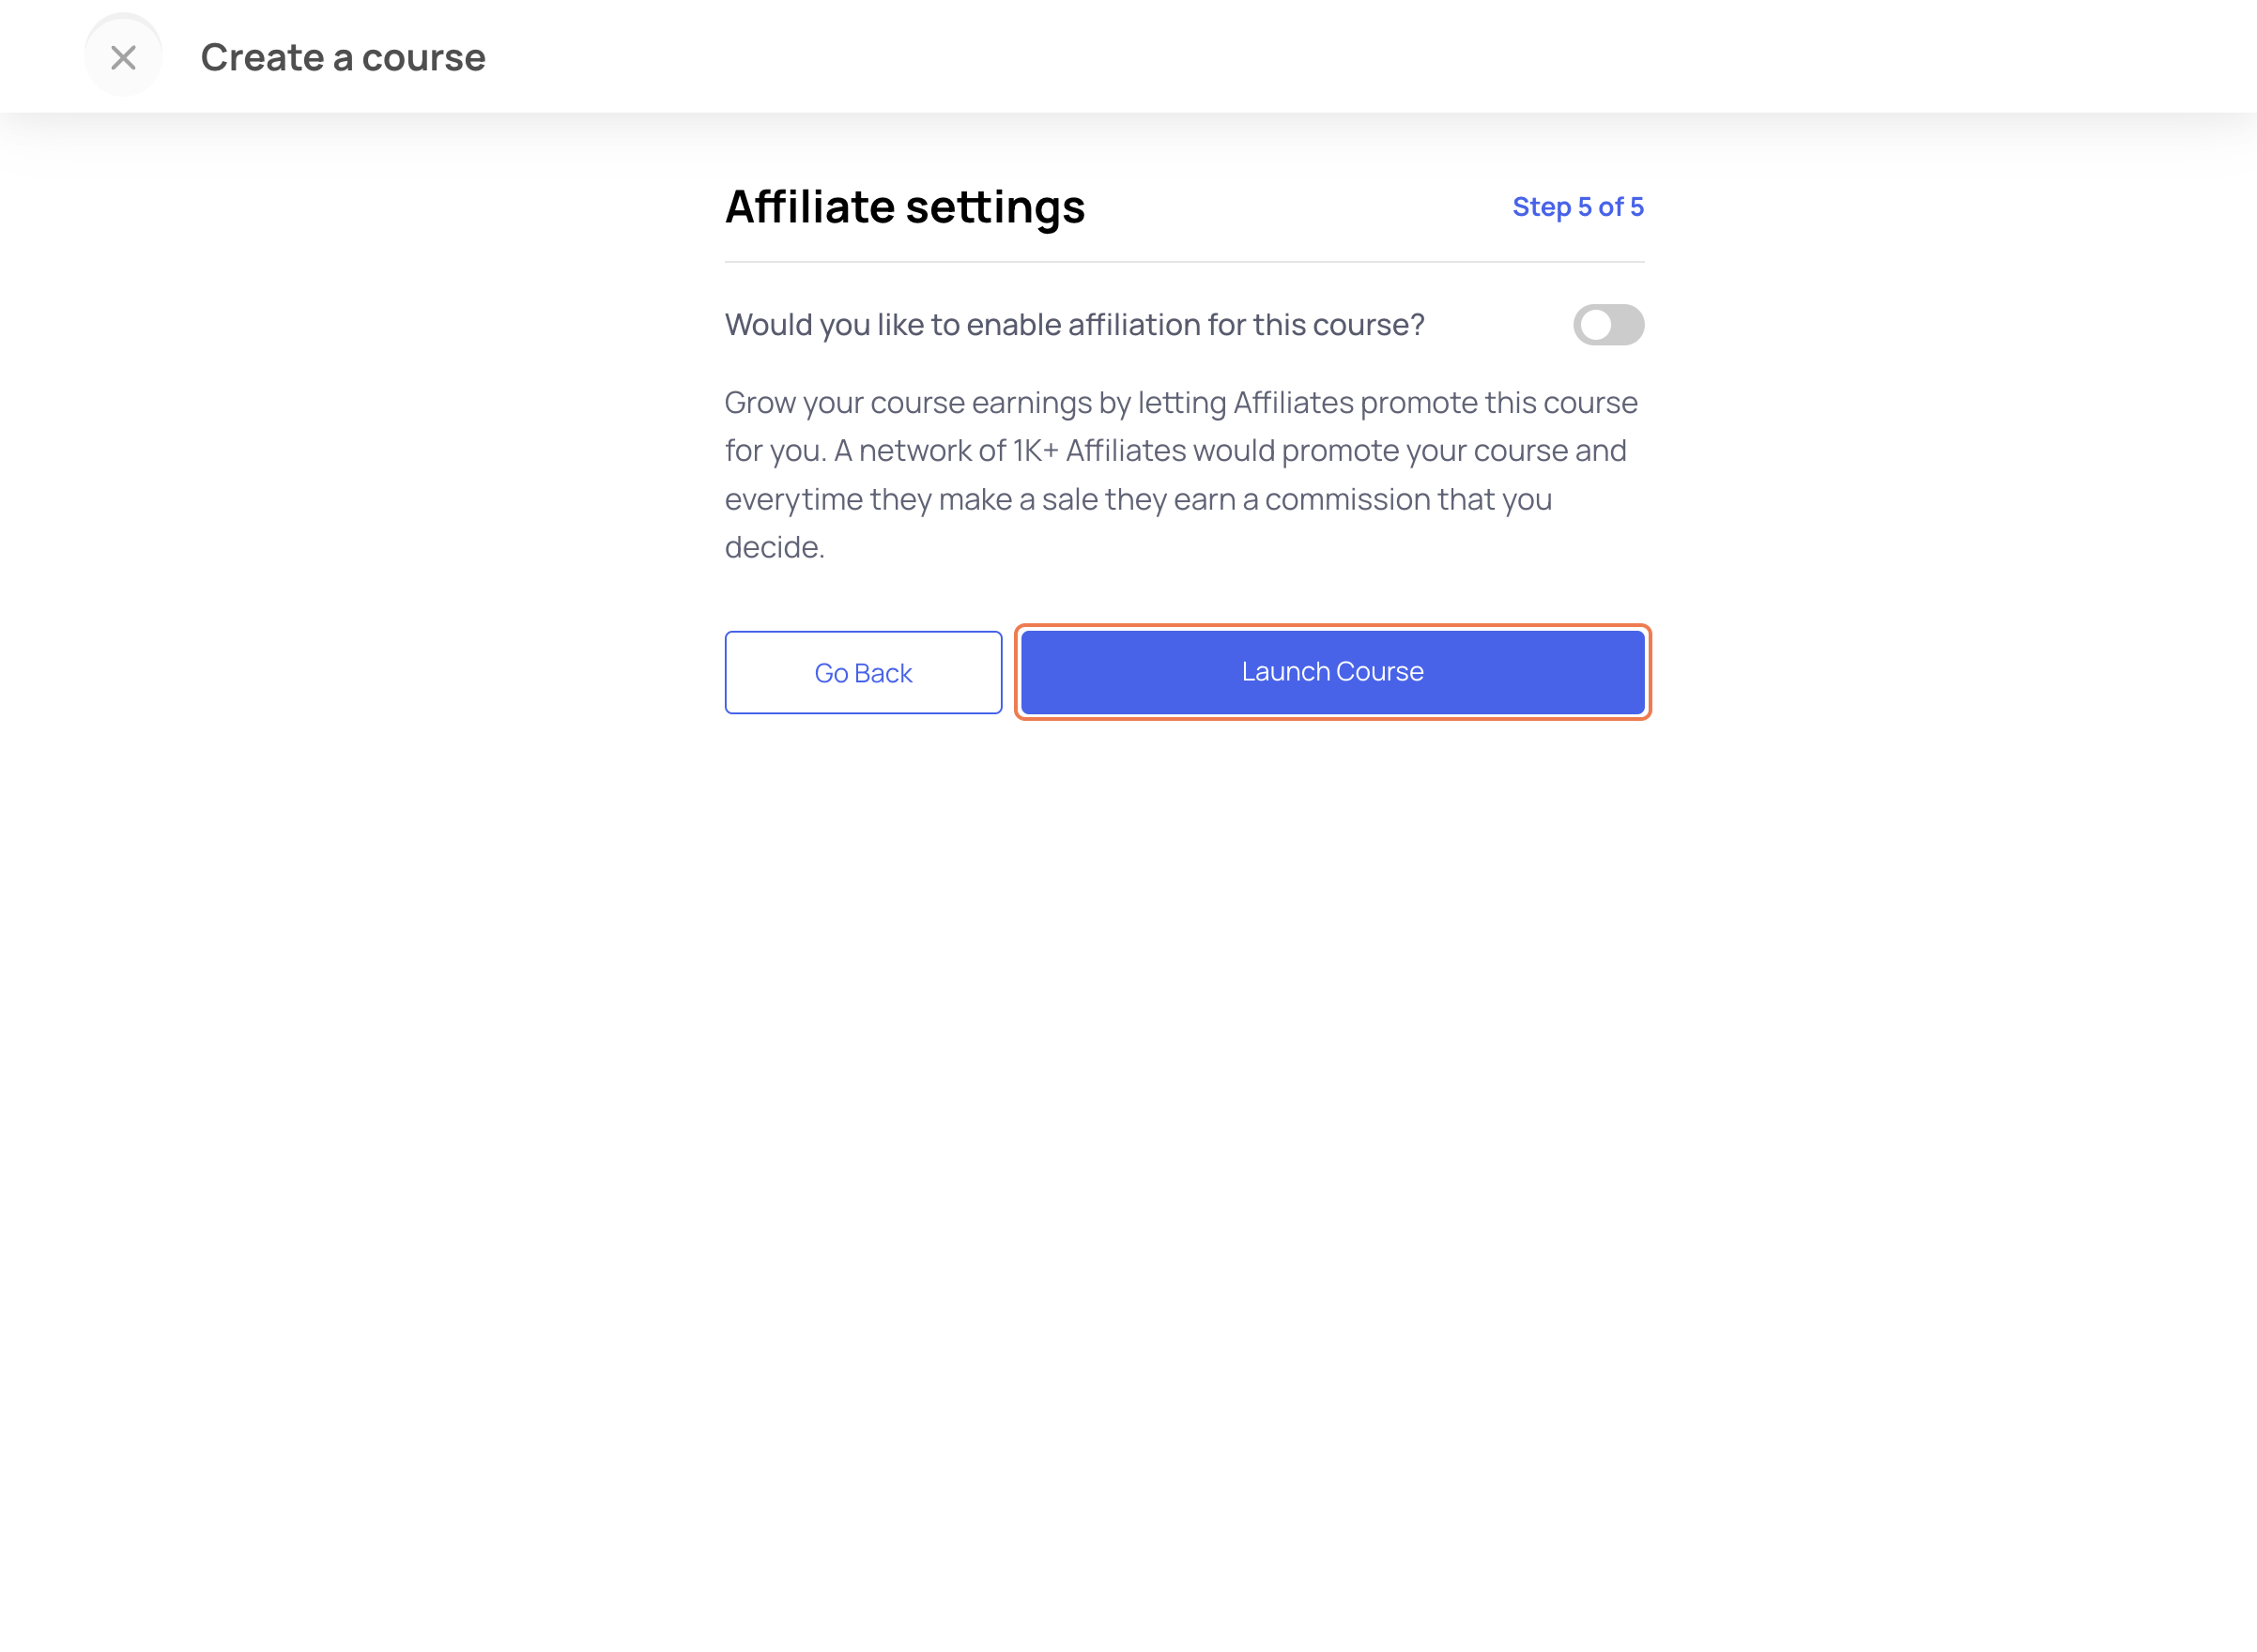The width and height of the screenshot is (2257, 1652).
Task: Click the X icon beside Create a course
Action: [x=123, y=57]
